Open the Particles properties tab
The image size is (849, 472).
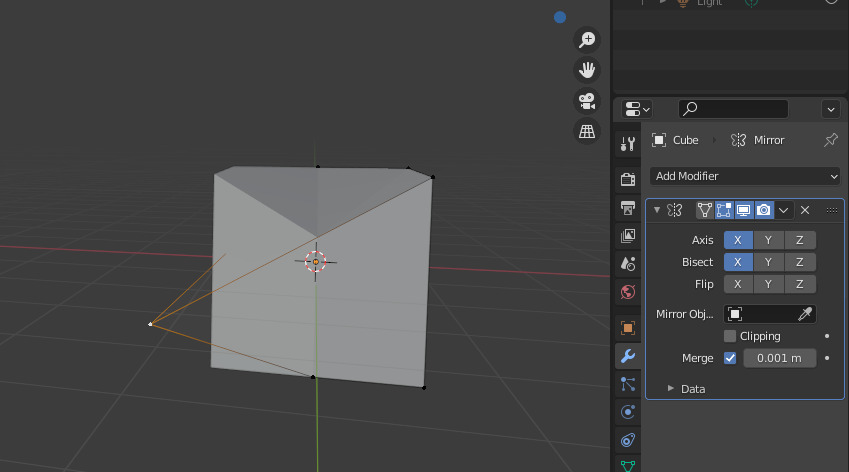click(x=628, y=384)
